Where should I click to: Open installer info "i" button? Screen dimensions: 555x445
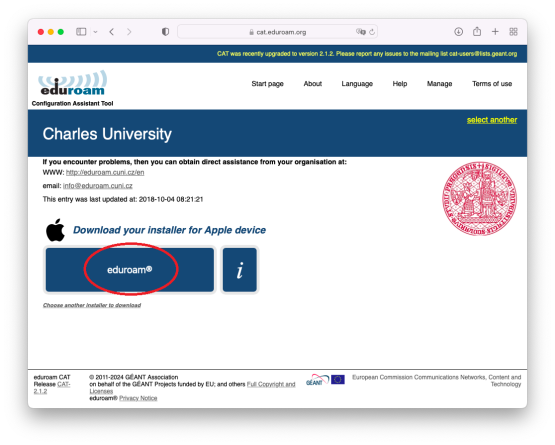[240, 270]
